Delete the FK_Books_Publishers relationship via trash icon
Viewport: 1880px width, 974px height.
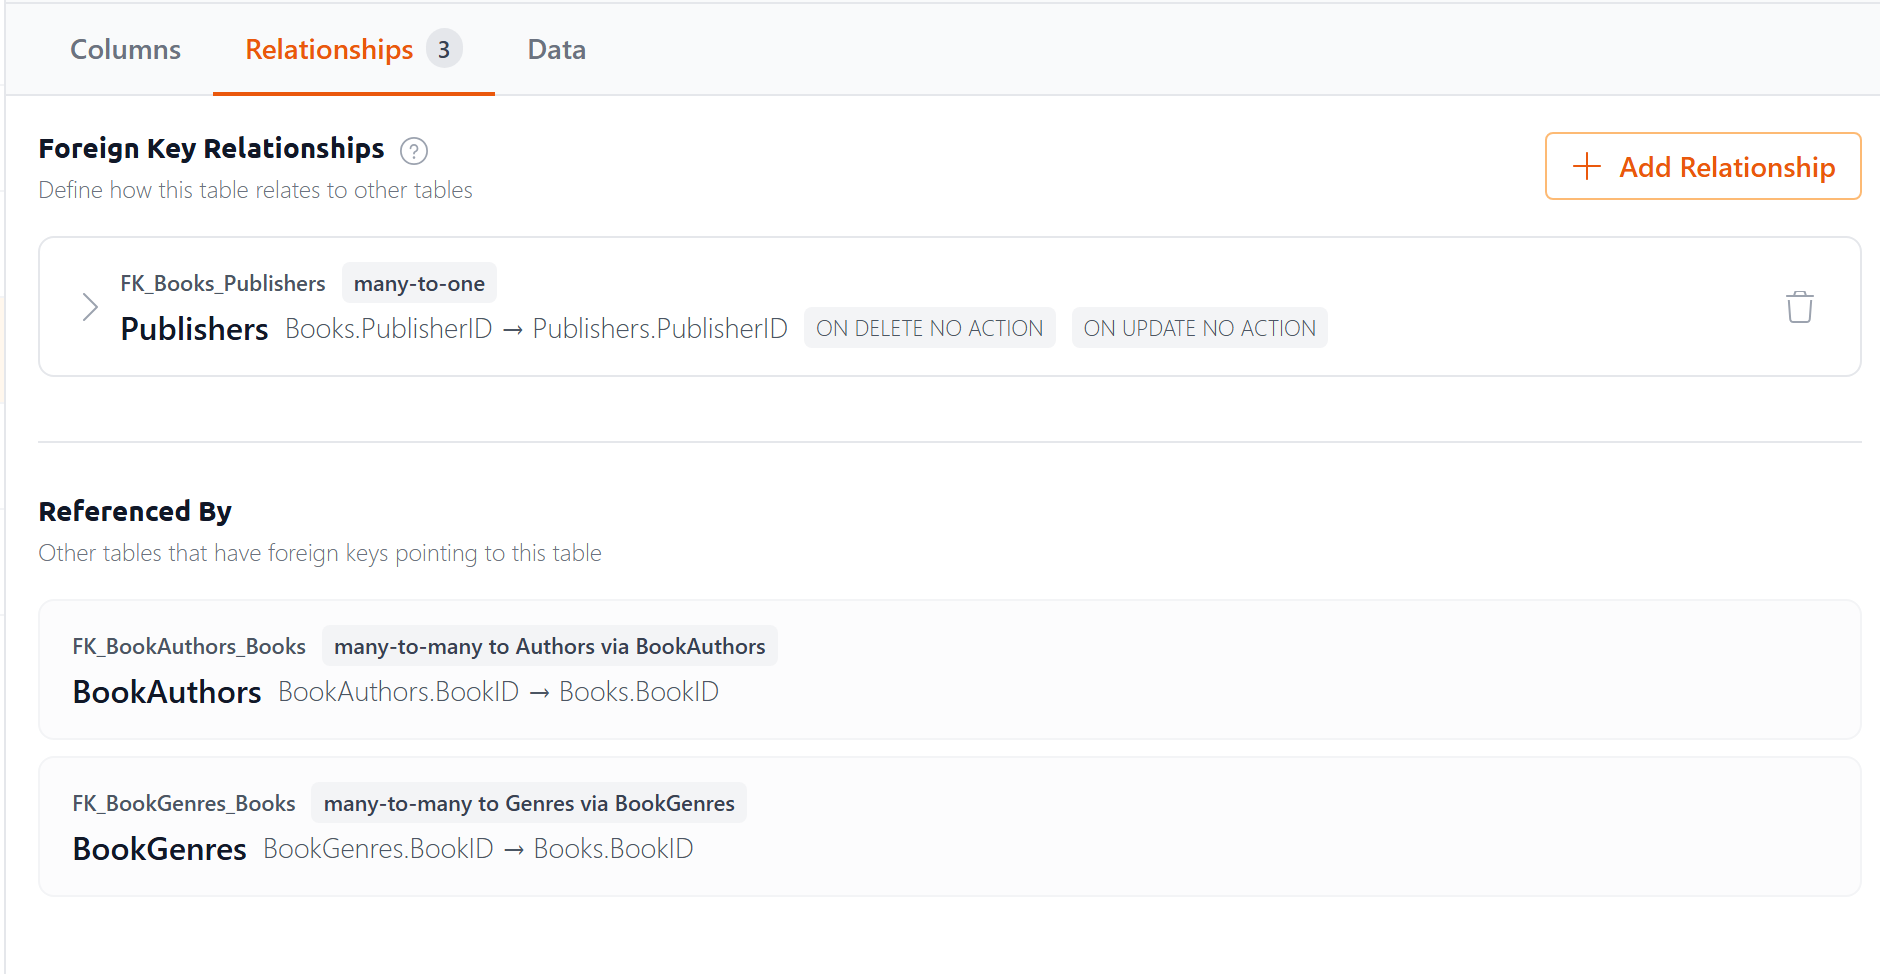pyautogui.click(x=1799, y=307)
